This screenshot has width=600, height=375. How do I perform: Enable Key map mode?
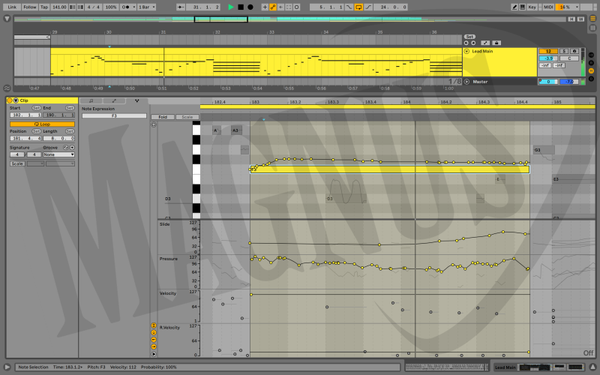click(532, 7)
